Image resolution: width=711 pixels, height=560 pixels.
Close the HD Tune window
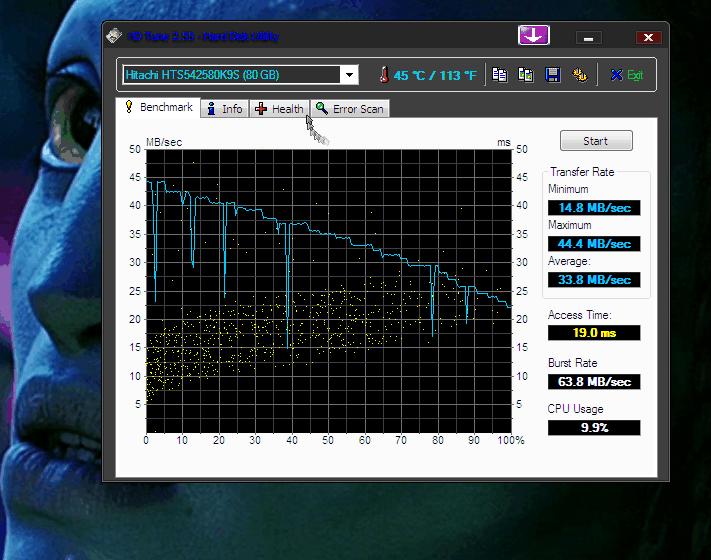[648, 38]
